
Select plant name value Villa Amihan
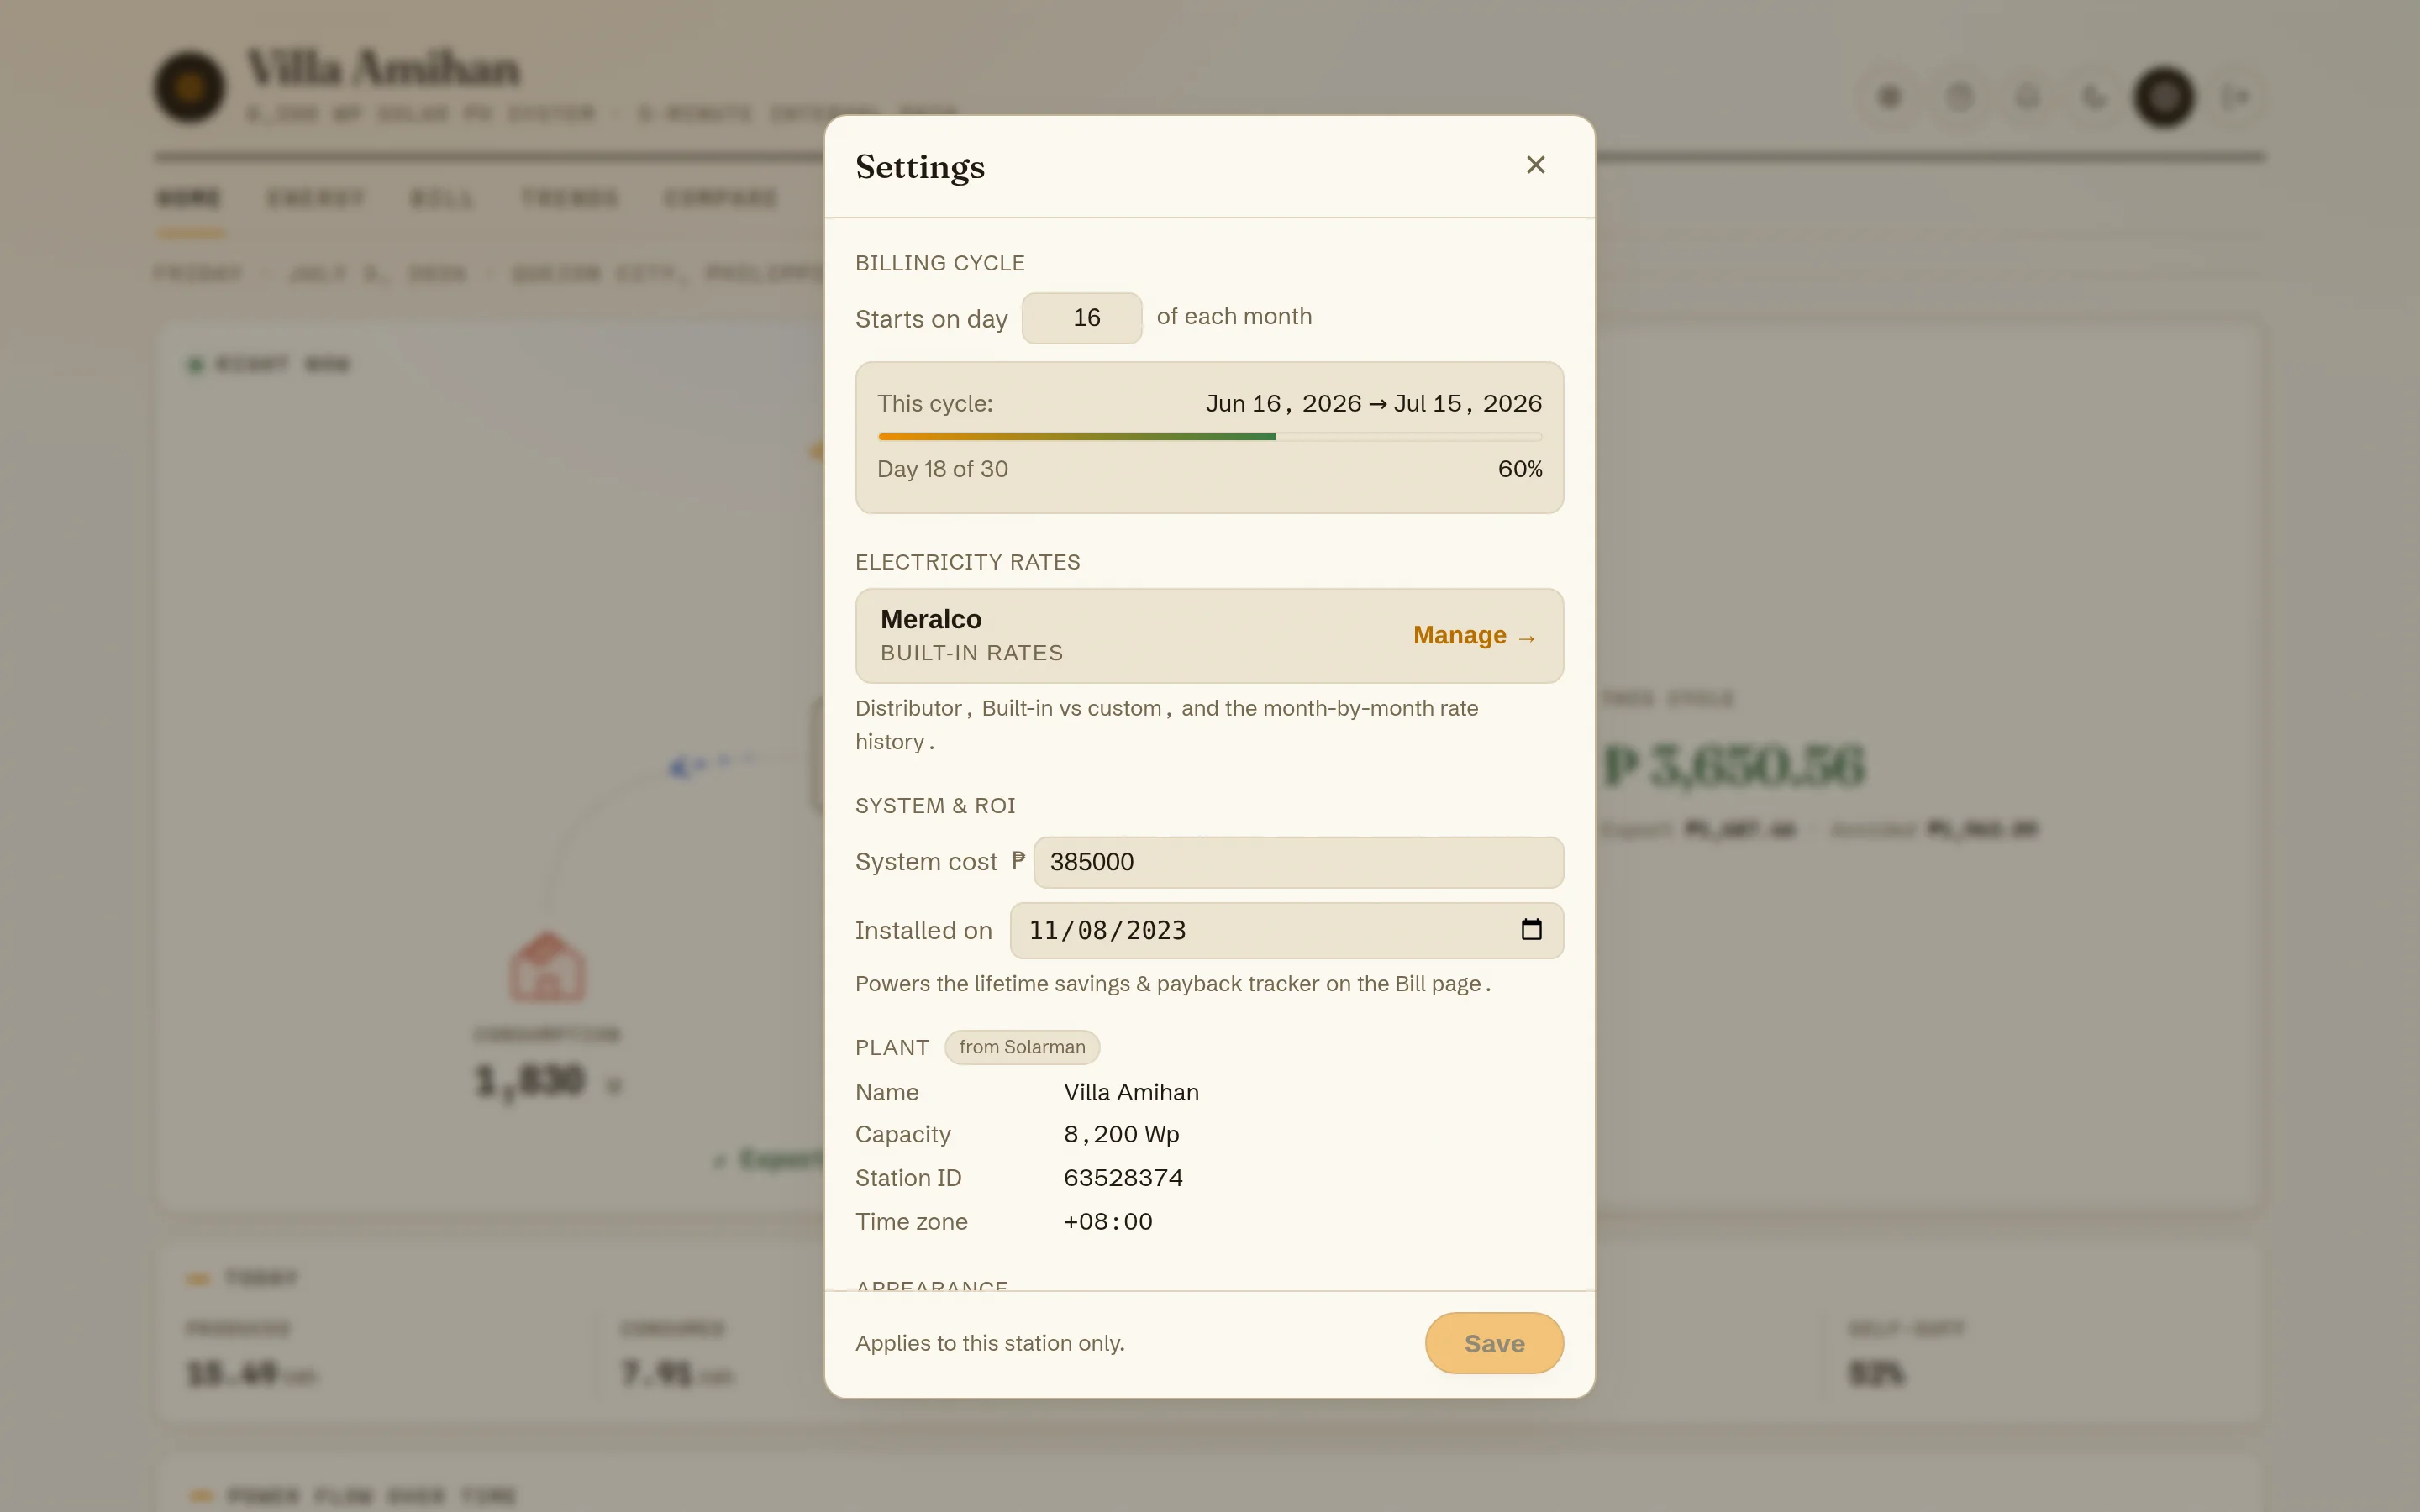point(1131,1092)
